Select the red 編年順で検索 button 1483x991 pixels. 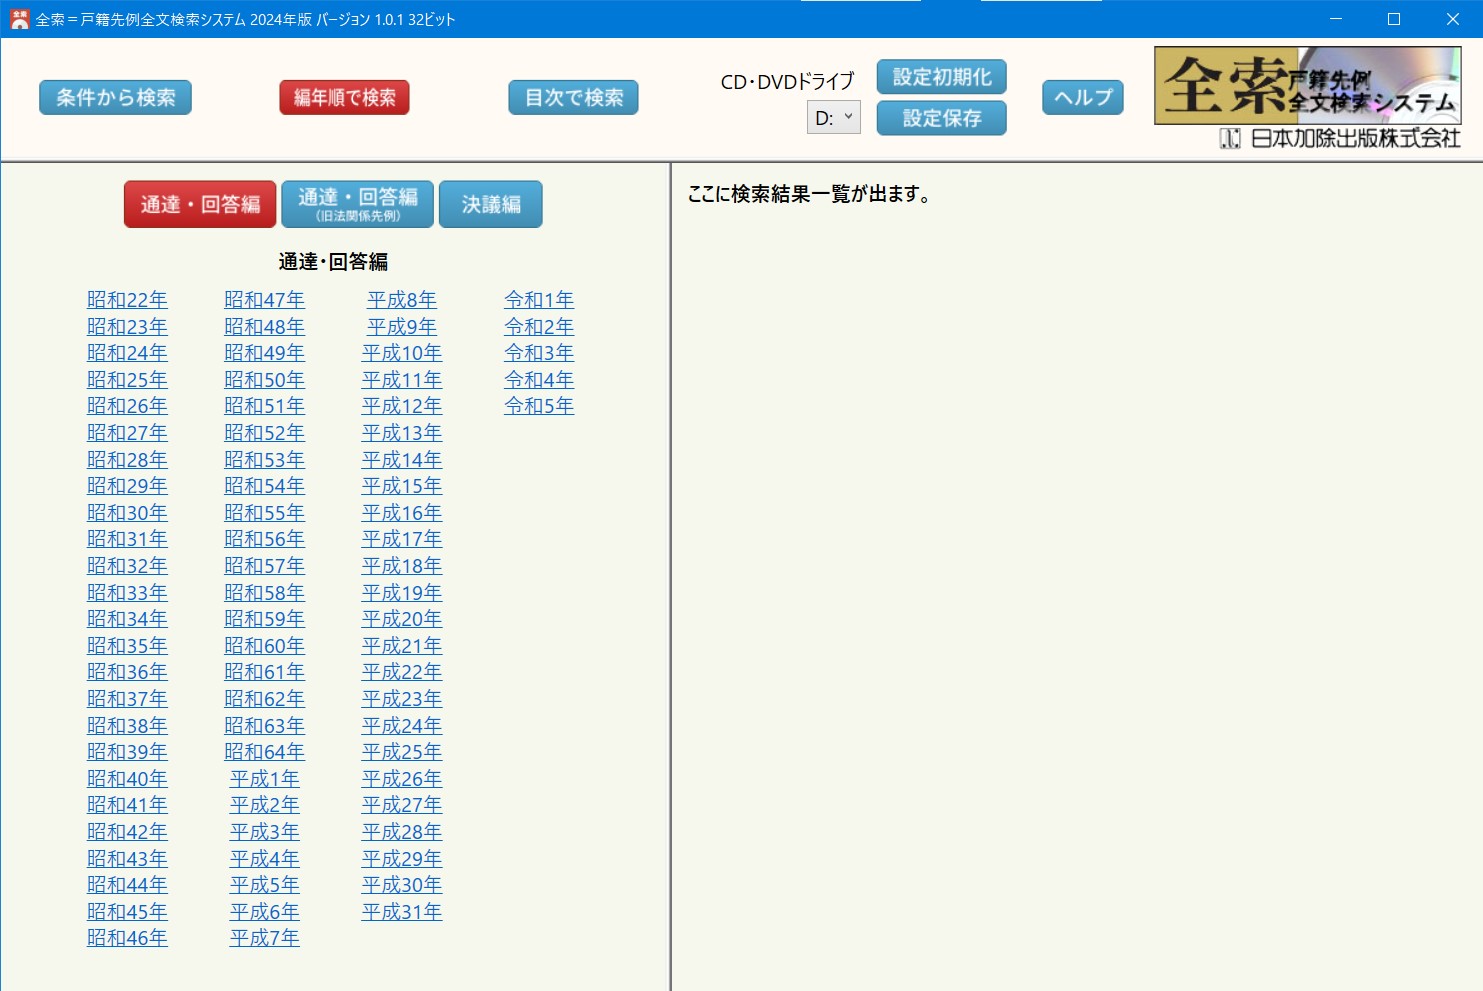[344, 98]
